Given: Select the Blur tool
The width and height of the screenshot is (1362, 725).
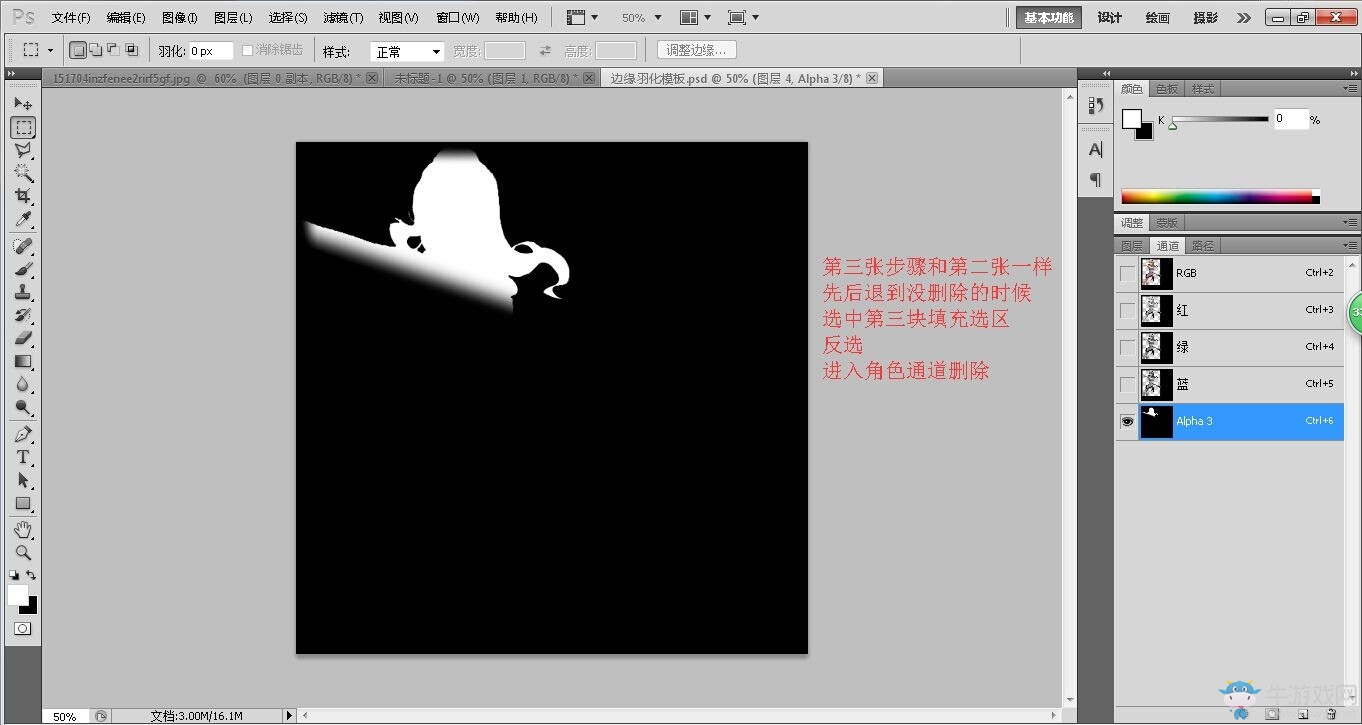Looking at the screenshot, I should pyautogui.click(x=23, y=384).
